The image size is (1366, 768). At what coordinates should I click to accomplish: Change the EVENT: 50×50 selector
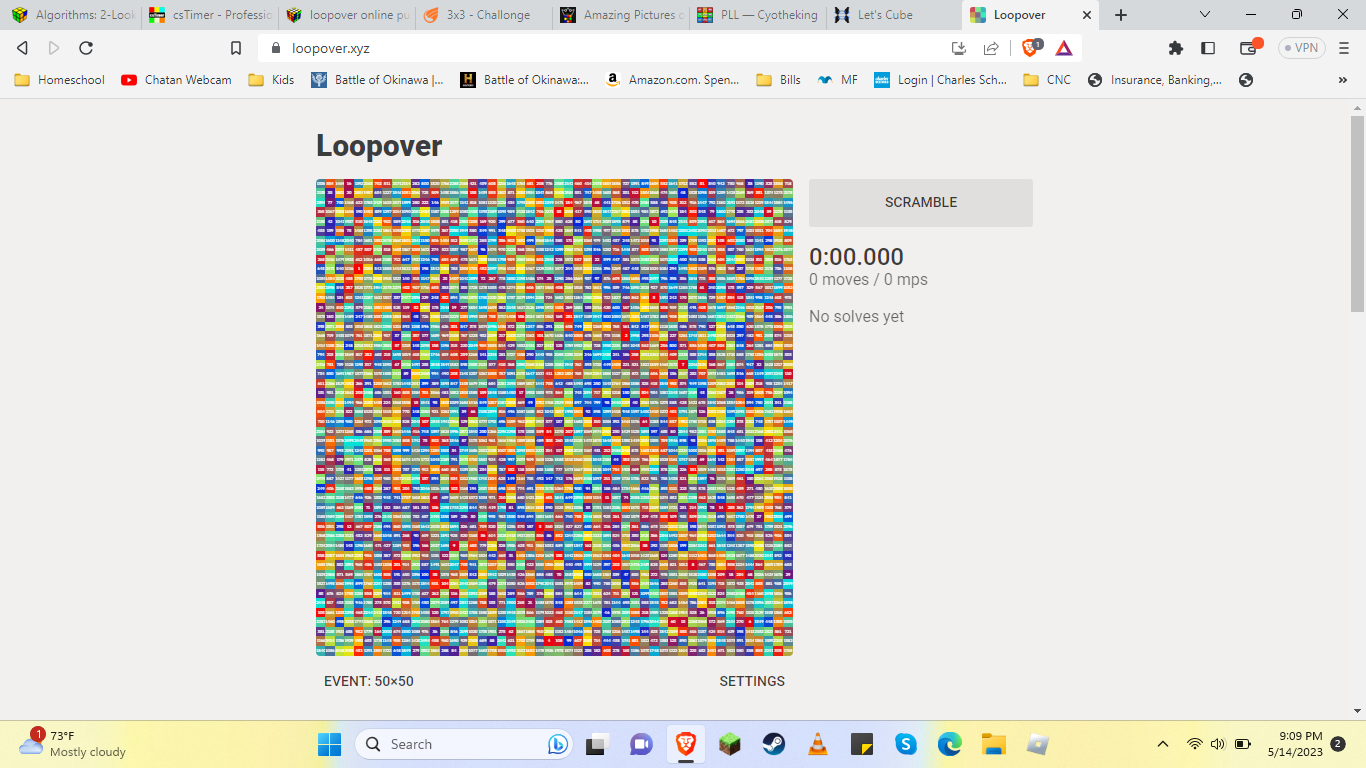click(368, 681)
